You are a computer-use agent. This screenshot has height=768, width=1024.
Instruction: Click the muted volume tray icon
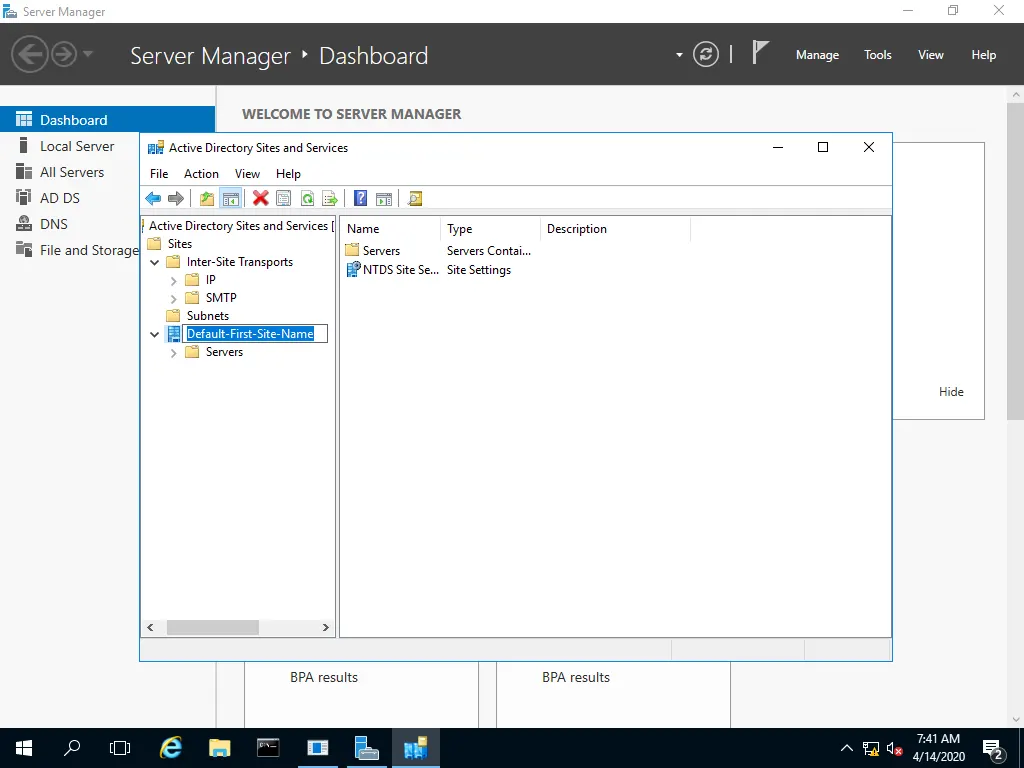[894, 749]
